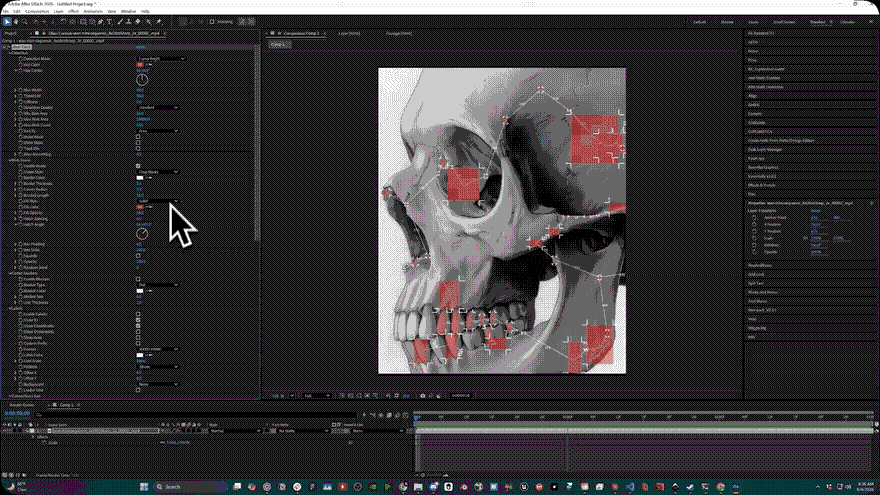Select the Hand tool
The image size is (880, 495).
16,22
